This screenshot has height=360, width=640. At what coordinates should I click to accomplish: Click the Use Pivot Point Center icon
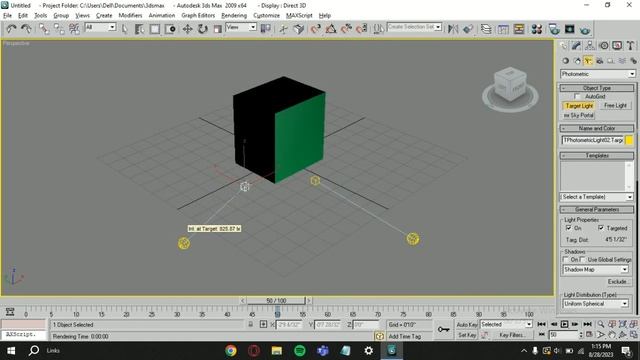point(266,29)
